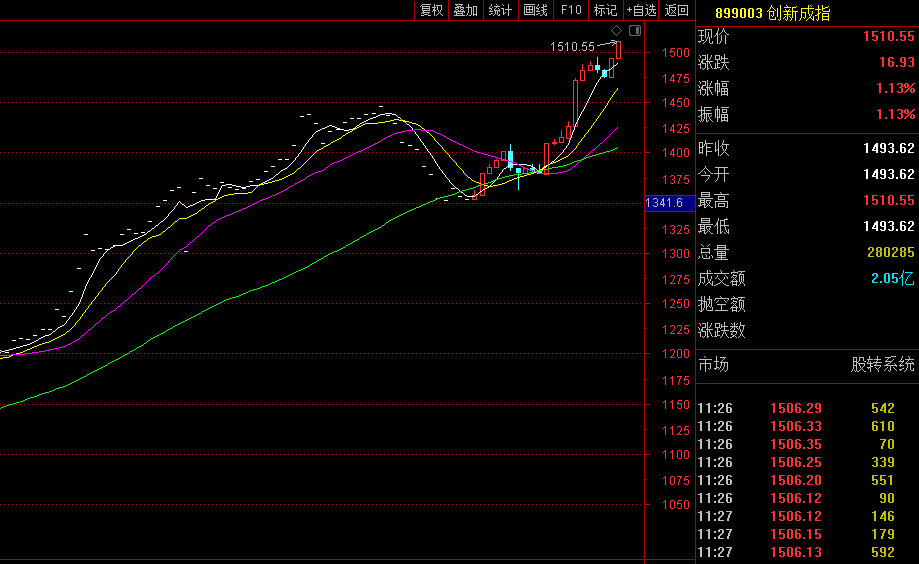Click the latest red candlestick on chart
This screenshot has width=919, height=564.
tap(619, 50)
